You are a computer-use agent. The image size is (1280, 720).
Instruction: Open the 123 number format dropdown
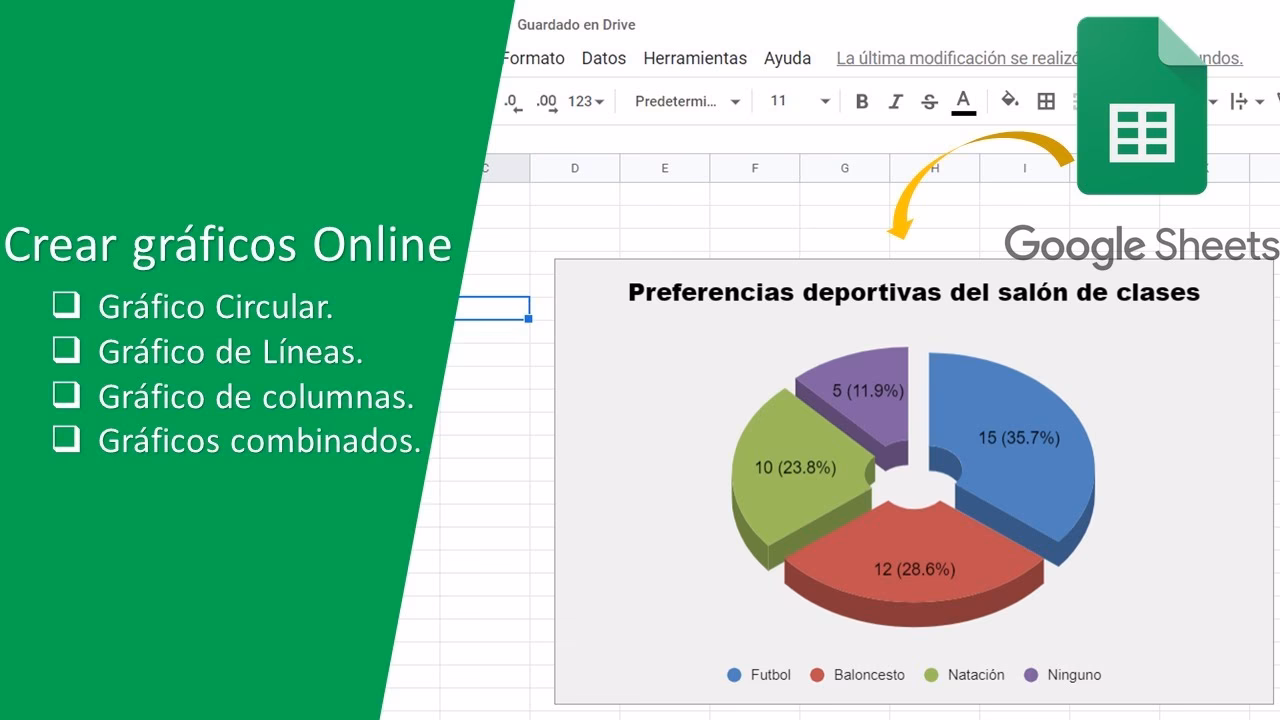pos(583,101)
